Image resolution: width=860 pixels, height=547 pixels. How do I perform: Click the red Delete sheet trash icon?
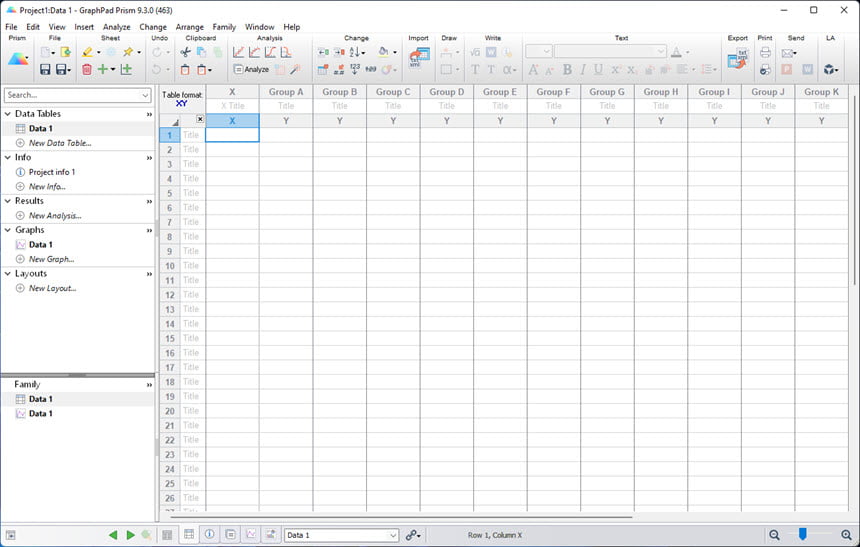click(87, 69)
